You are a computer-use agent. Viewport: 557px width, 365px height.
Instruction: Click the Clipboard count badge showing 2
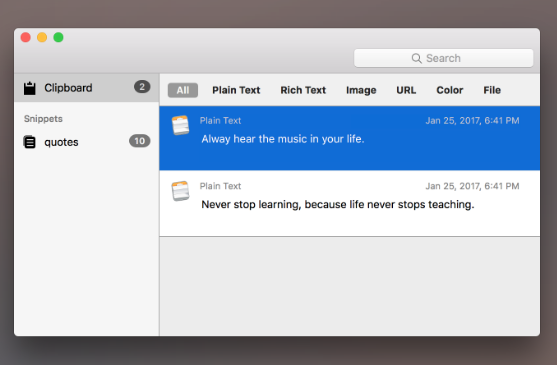(142, 87)
